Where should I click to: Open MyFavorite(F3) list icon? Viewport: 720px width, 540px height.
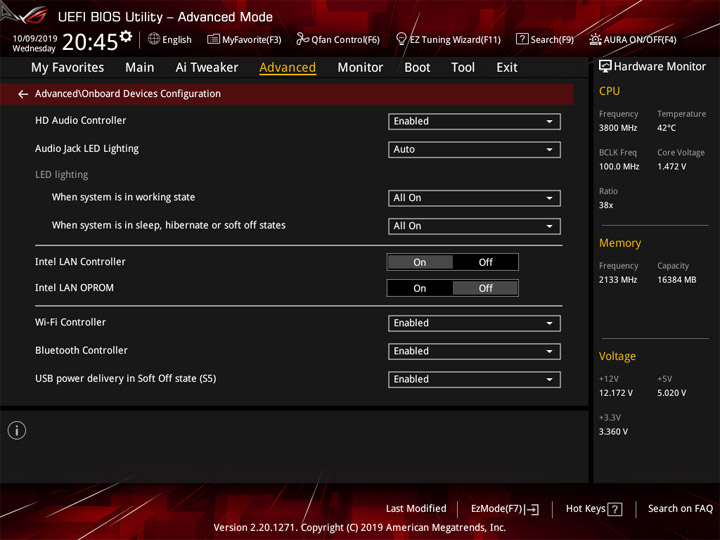(213, 39)
